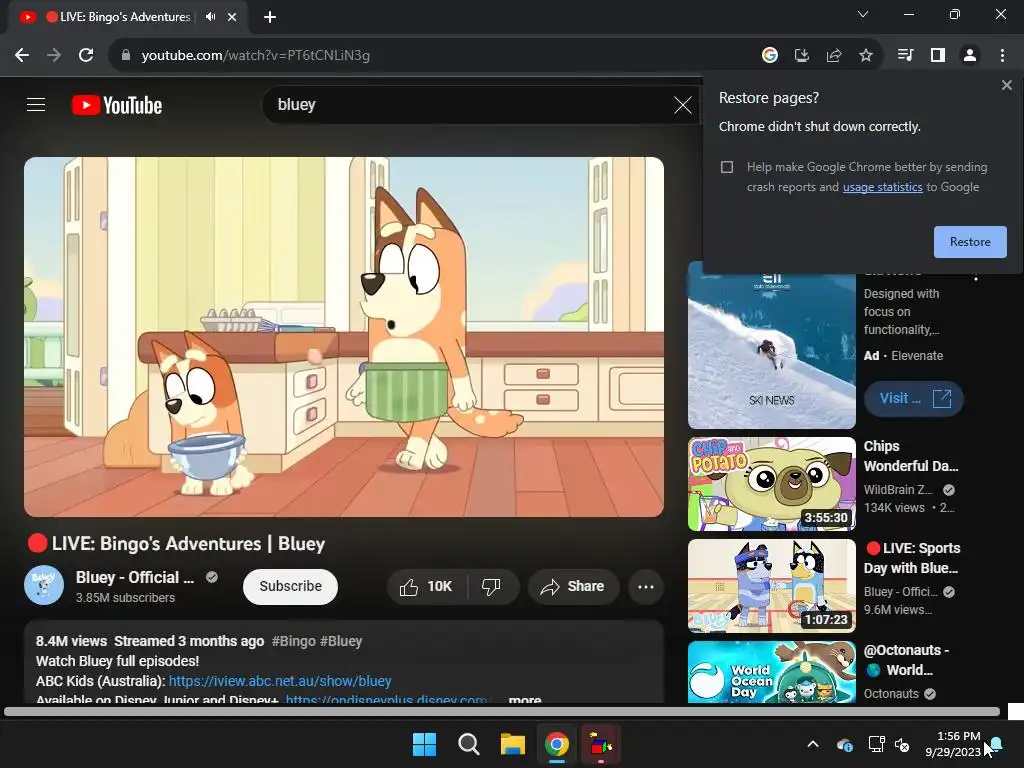Show hidden system tray icons
Image resolution: width=1024 pixels, height=768 pixels.
812,744
